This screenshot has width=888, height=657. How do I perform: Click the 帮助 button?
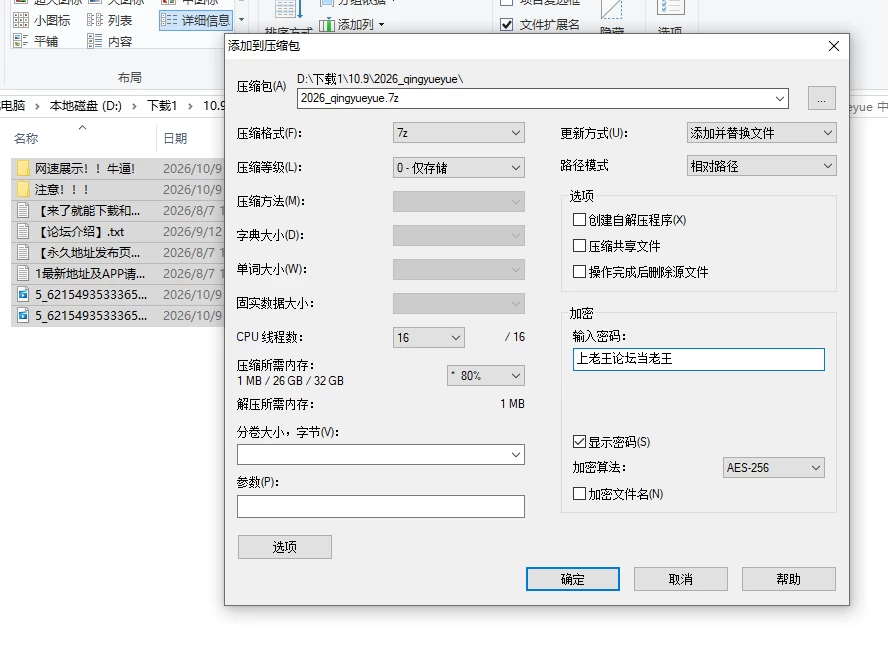pyautogui.click(x=788, y=579)
